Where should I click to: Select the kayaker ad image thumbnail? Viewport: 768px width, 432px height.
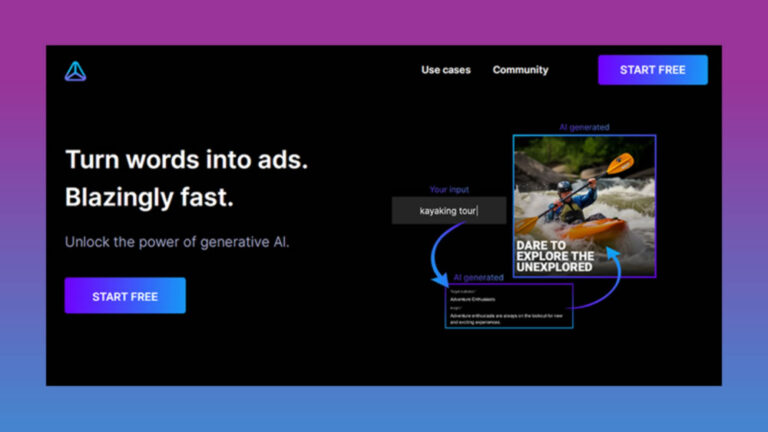click(x=584, y=206)
